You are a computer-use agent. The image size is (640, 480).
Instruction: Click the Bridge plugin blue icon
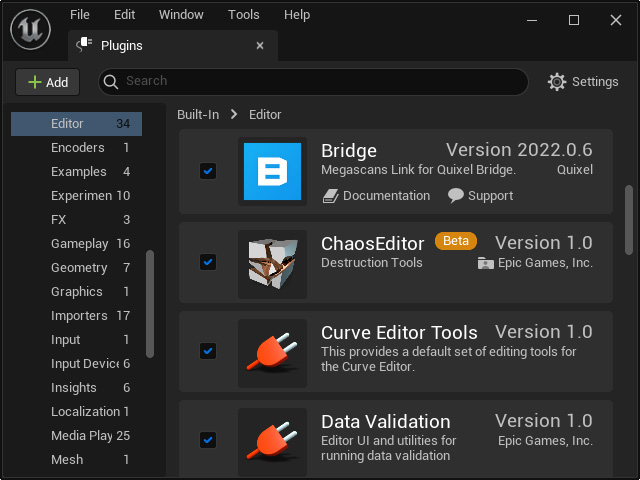272,171
